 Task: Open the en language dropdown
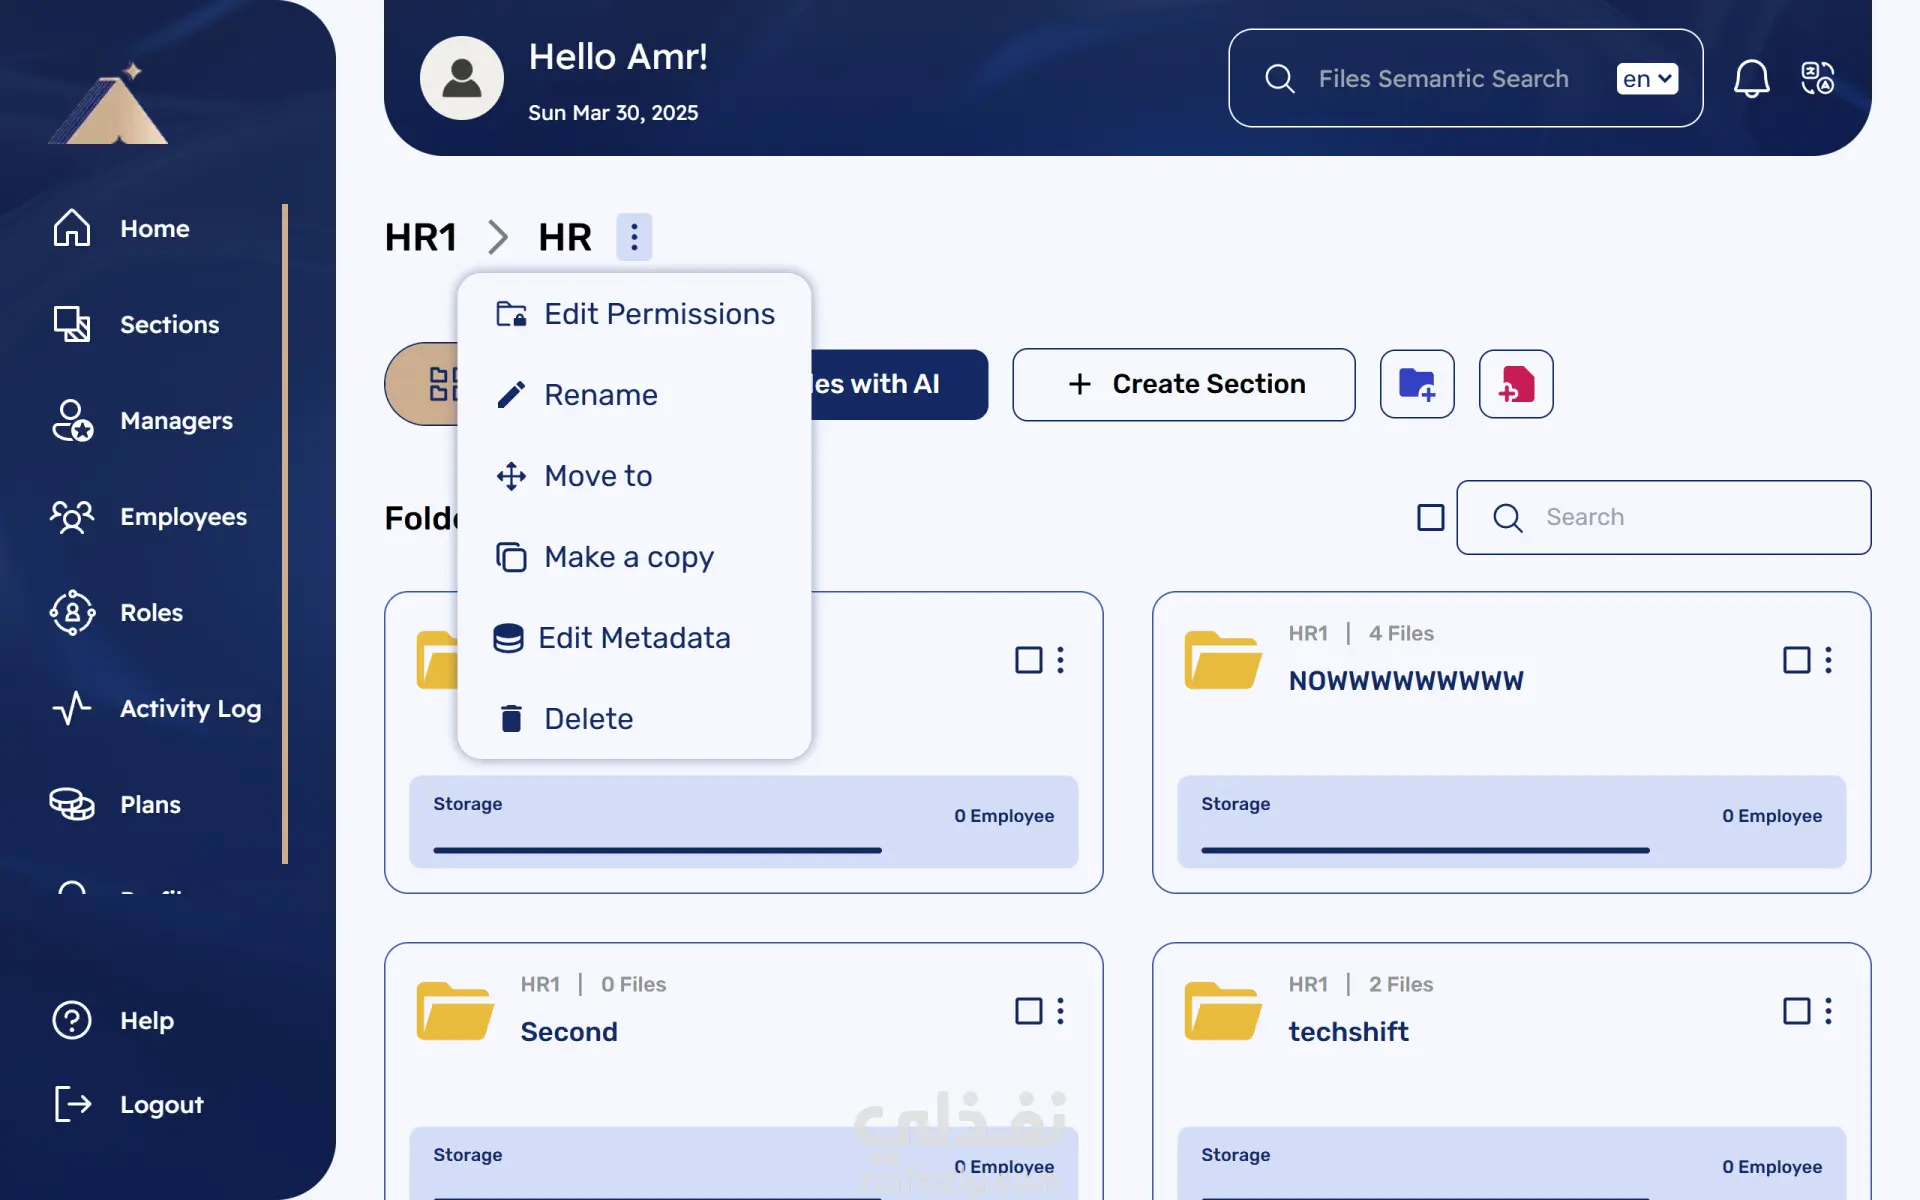pyautogui.click(x=1646, y=78)
